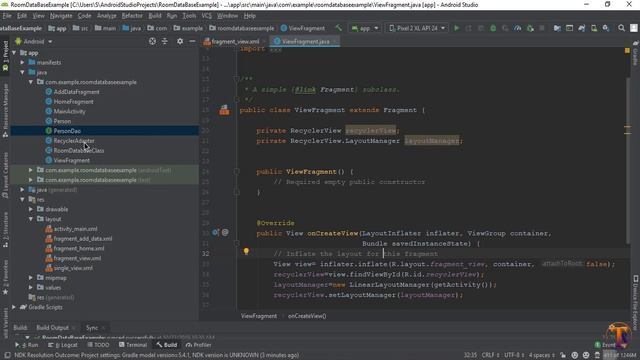The image size is (640, 360).
Task: Click the Search Everywhere magnifier icon
Action: tap(621, 28)
